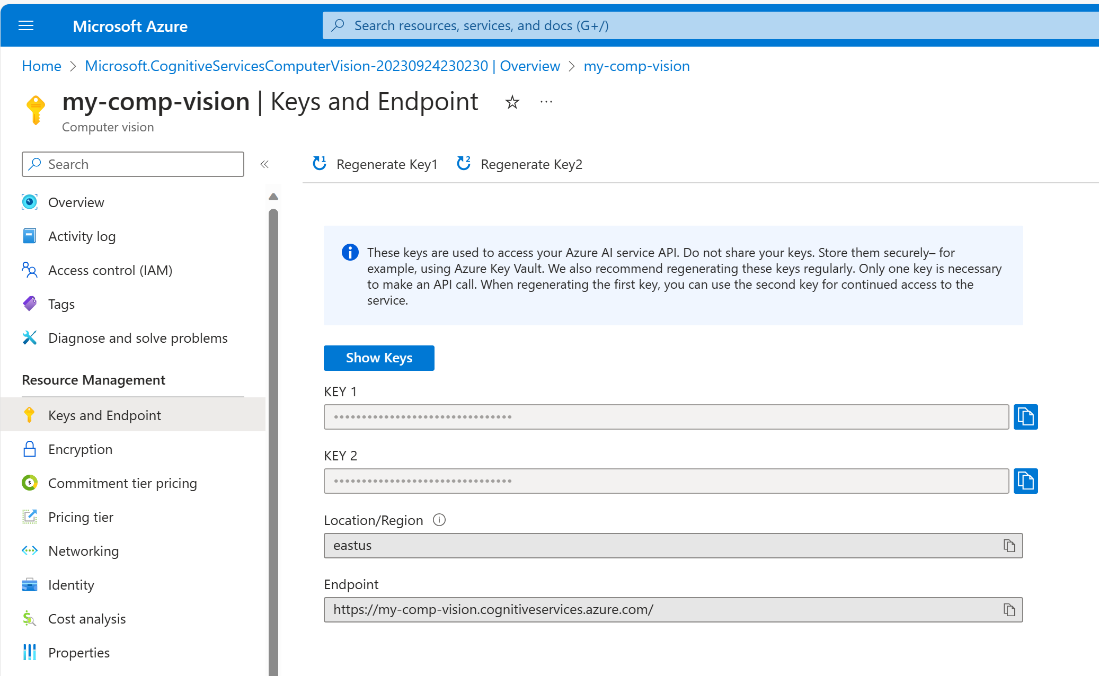Viewport: 1099px width, 676px height.
Task: Click the Endpoint URL field
Action: 673,609
